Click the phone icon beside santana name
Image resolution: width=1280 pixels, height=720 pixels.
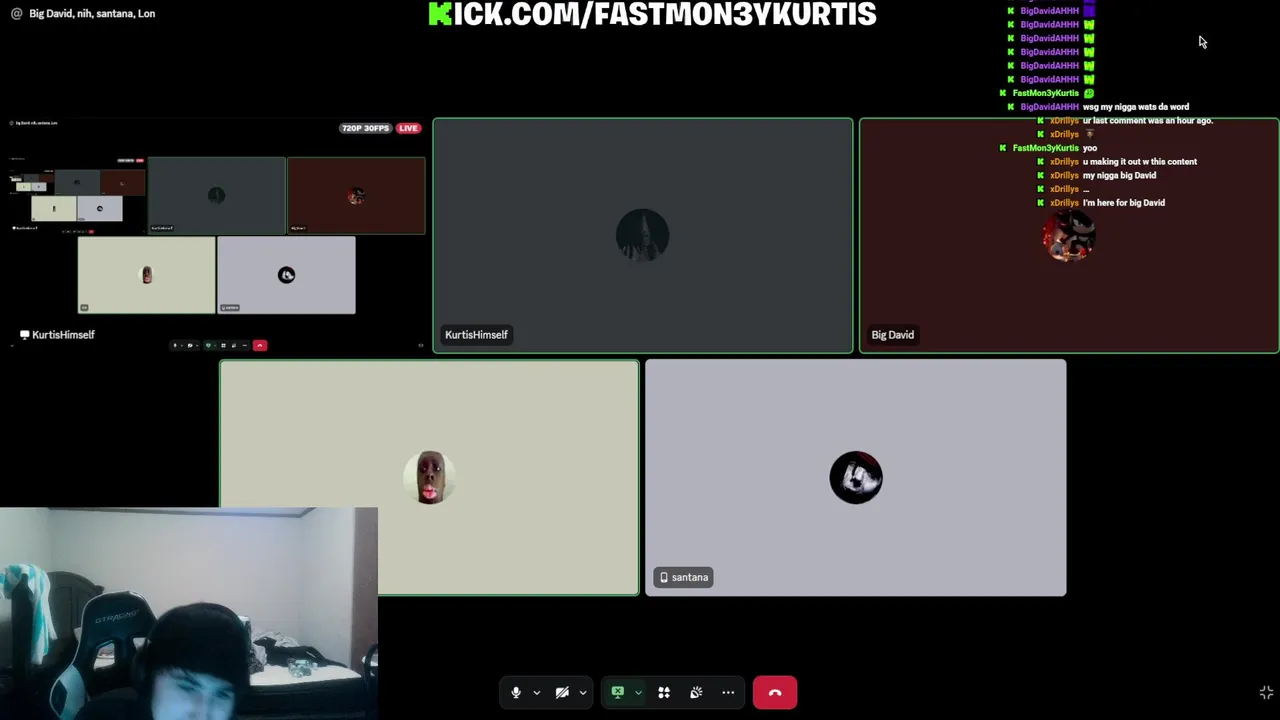pyautogui.click(x=664, y=577)
